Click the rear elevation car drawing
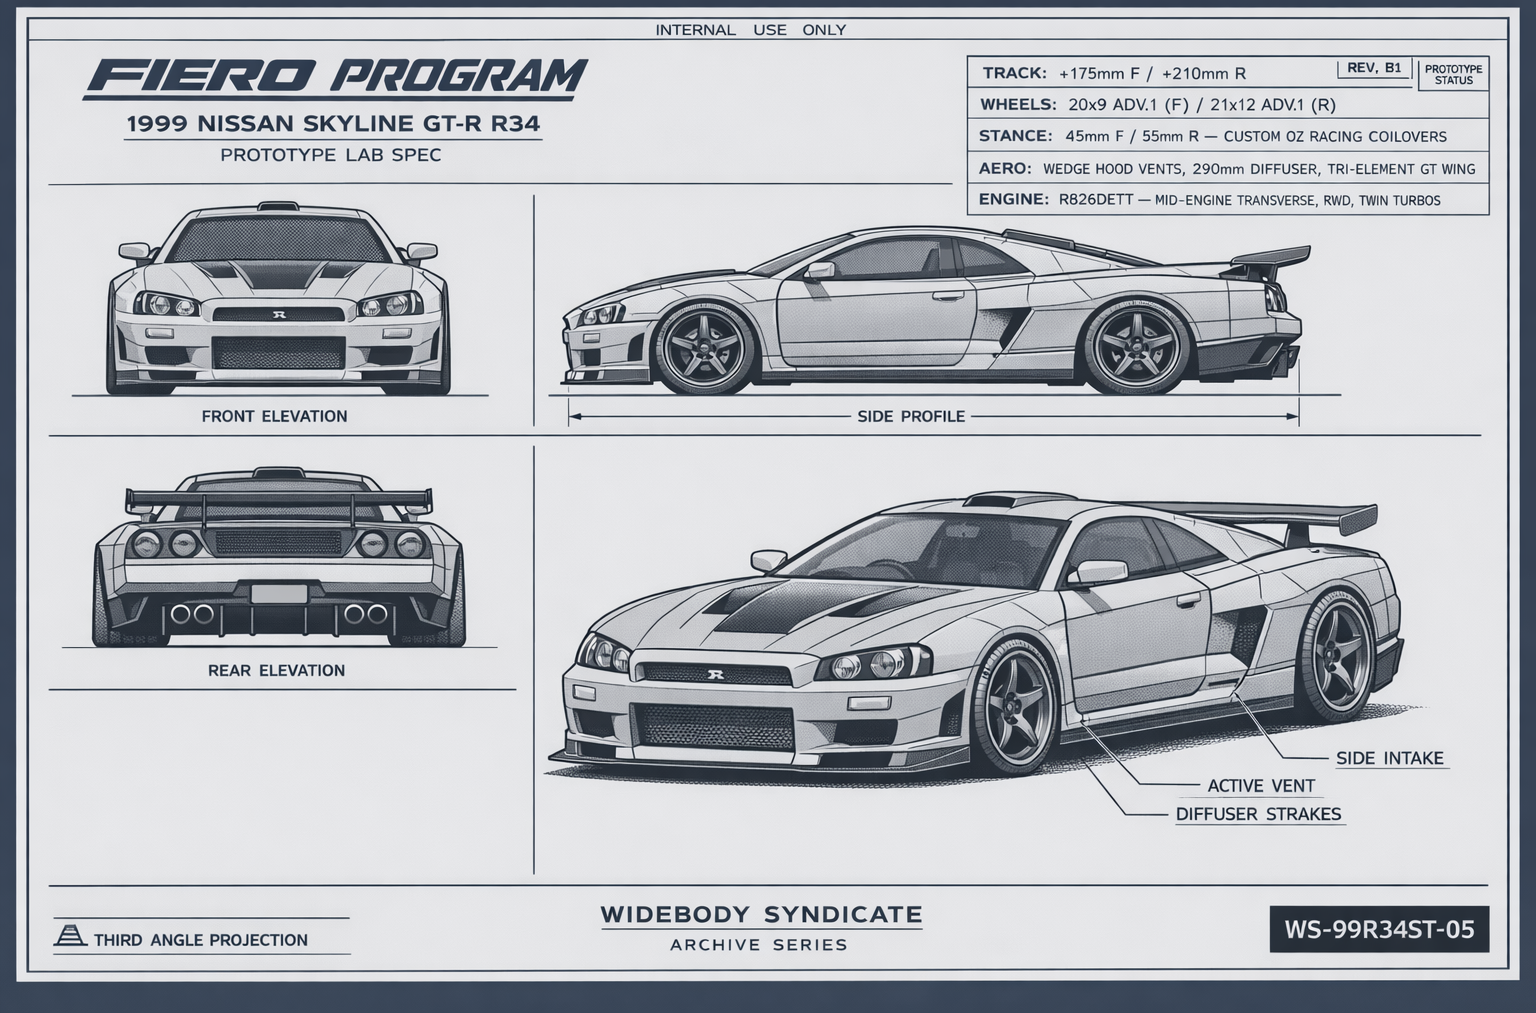This screenshot has width=1536, height=1013. [279, 557]
